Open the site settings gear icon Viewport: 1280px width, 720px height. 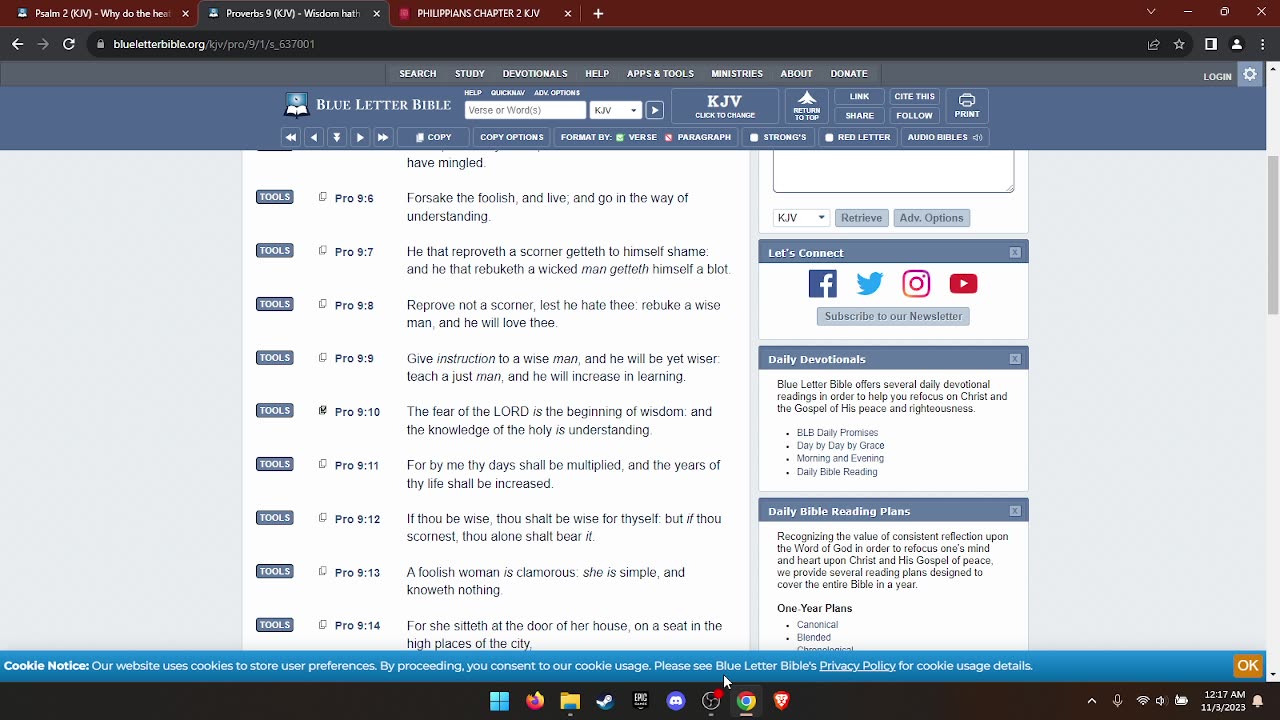[1250, 74]
